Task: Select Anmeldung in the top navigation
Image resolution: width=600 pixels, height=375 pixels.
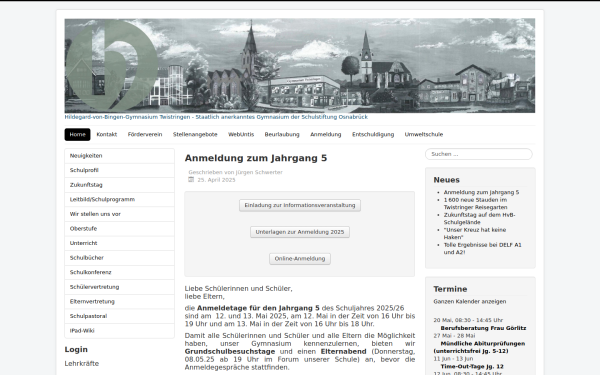Action: tap(326, 134)
